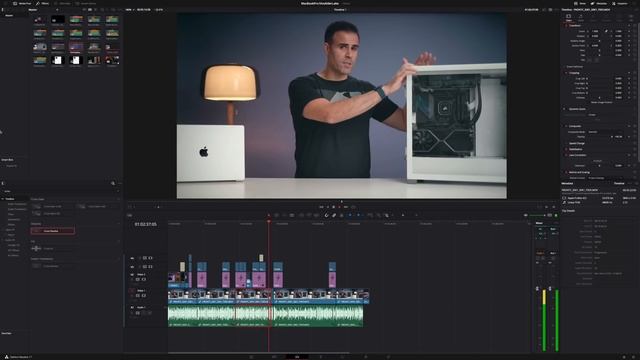Image resolution: width=640 pixels, height=360 pixels.
Task: Select the highlighted Cross Dissolve transition
Action: [x=53, y=231]
